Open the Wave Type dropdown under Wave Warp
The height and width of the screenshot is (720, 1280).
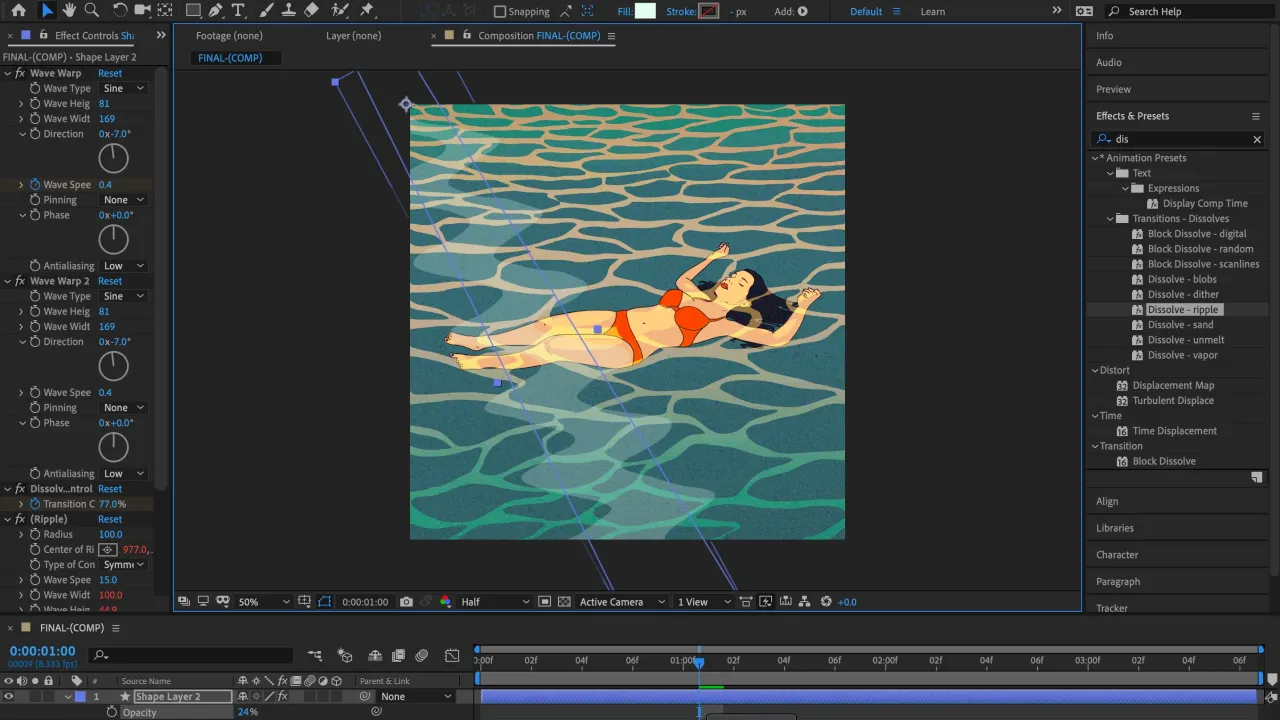coord(124,89)
